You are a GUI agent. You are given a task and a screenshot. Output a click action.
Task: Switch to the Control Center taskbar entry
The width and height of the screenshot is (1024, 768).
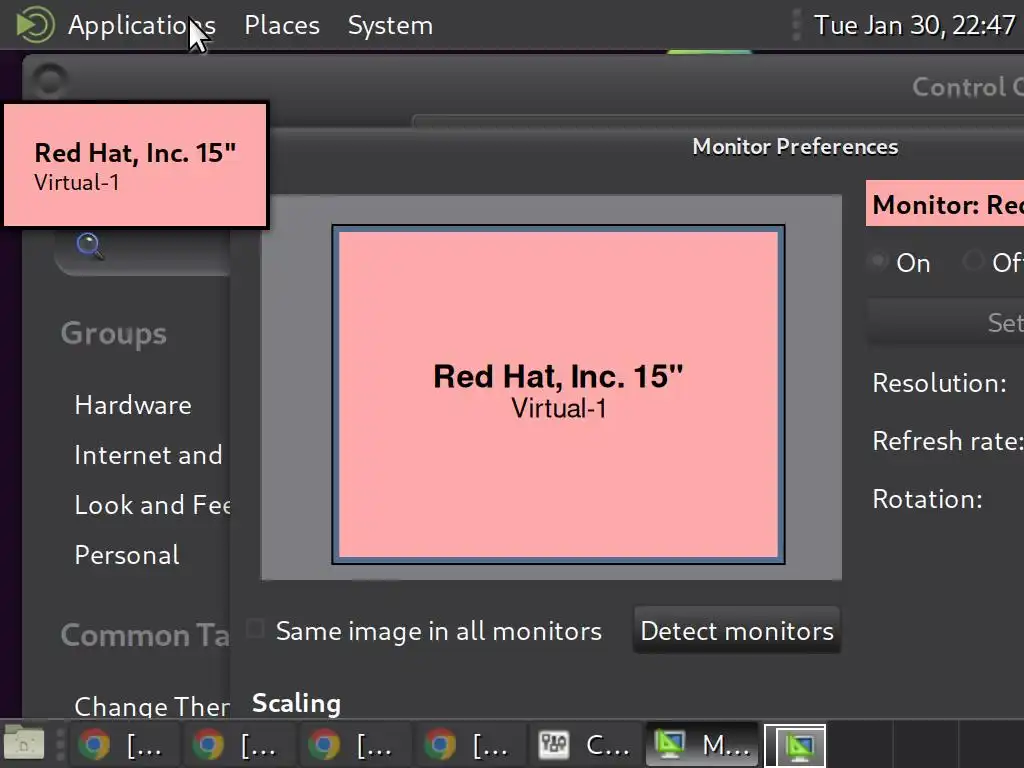pos(585,745)
